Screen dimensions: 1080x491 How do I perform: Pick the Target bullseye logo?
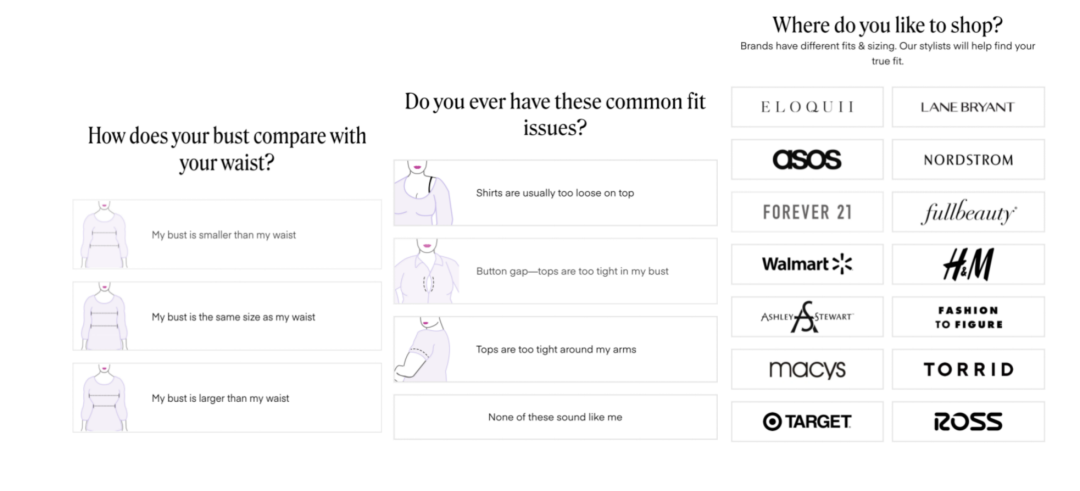(x=772, y=422)
